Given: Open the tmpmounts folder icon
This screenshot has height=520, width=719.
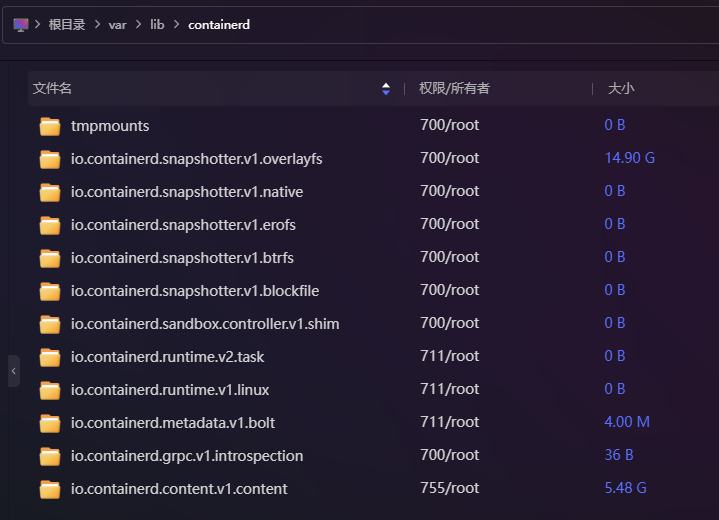Looking at the screenshot, I should [50, 126].
